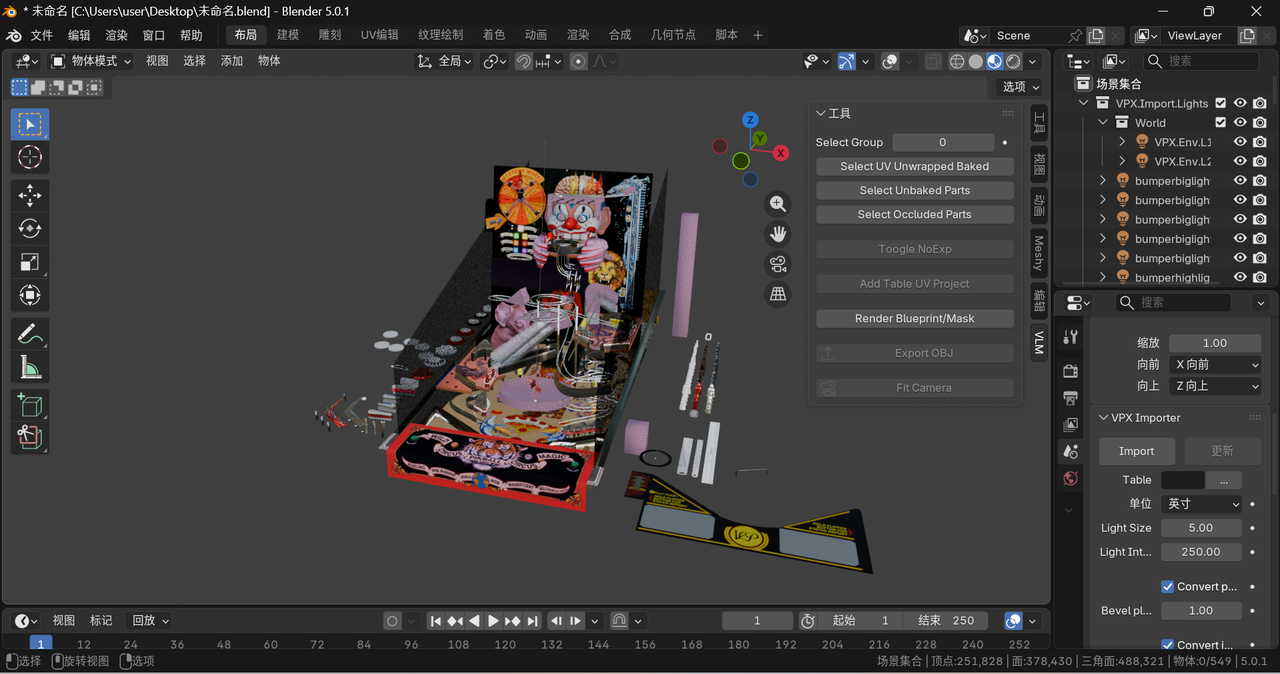Toggle camera view in viewport
1280x674 pixels.
tap(778, 264)
